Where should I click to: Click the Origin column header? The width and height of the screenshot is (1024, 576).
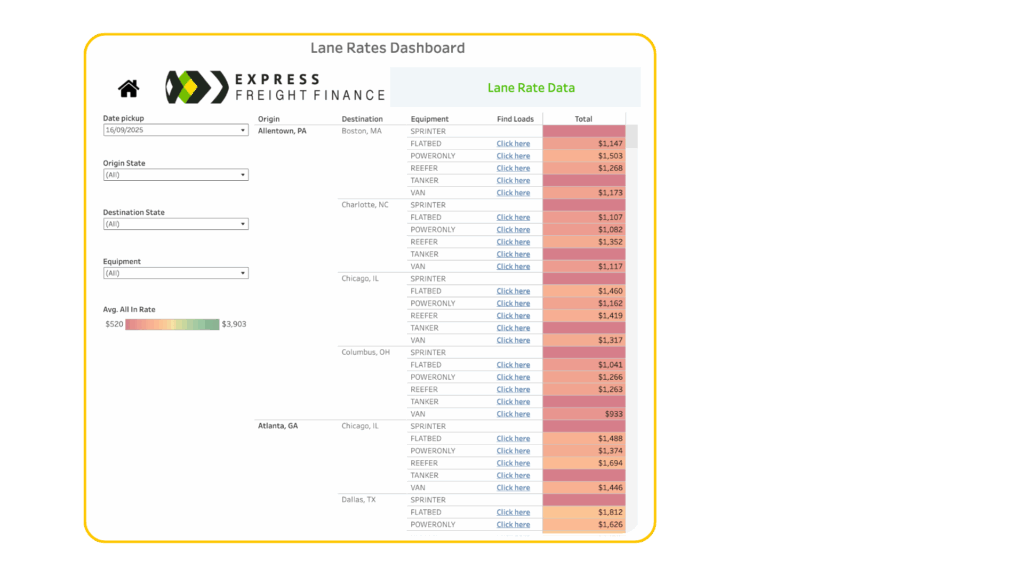(x=269, y=119)
